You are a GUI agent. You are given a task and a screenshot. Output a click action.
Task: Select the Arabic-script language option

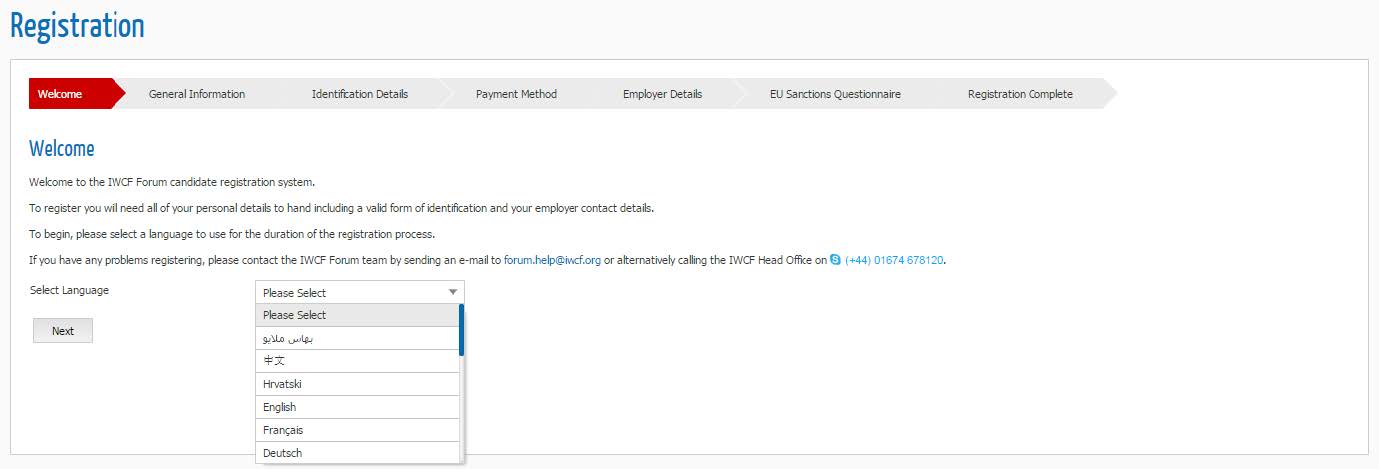pyautogui.click(x=357, y=338)
